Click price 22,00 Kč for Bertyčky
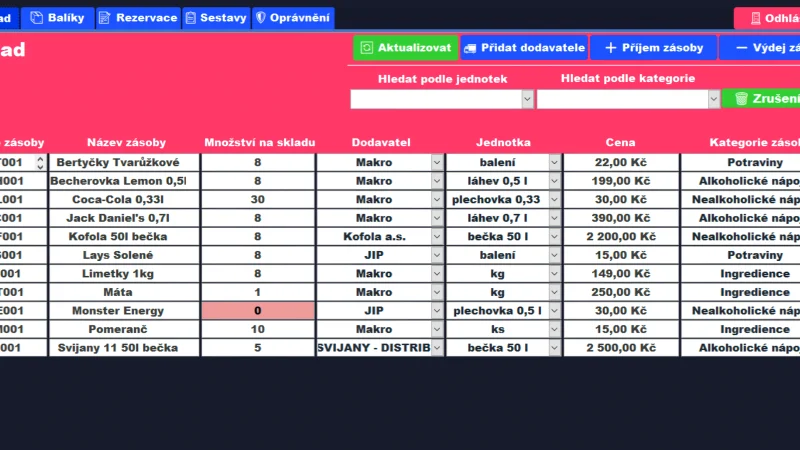Screen dimensions: 800x450 click(621, 162)
